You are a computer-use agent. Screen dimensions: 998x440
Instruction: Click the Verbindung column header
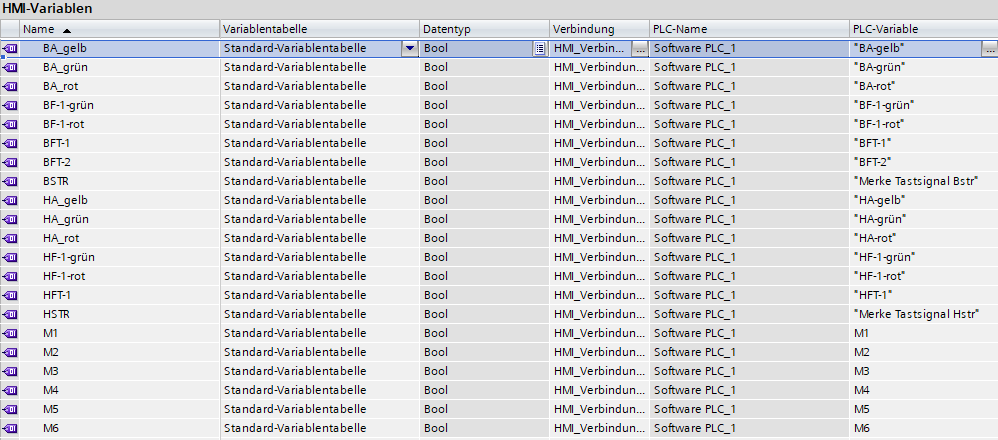tap(598, 29)
